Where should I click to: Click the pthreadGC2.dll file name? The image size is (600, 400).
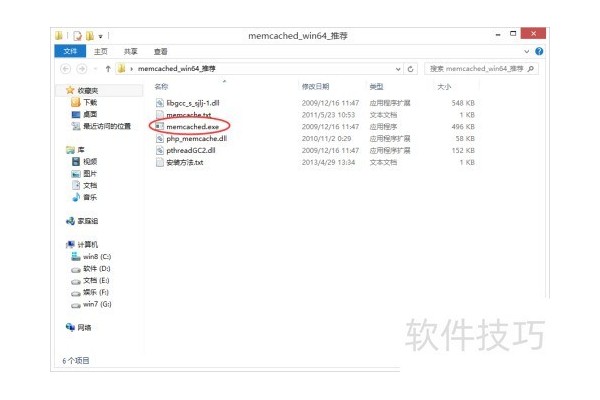click(x=191, y=150)
